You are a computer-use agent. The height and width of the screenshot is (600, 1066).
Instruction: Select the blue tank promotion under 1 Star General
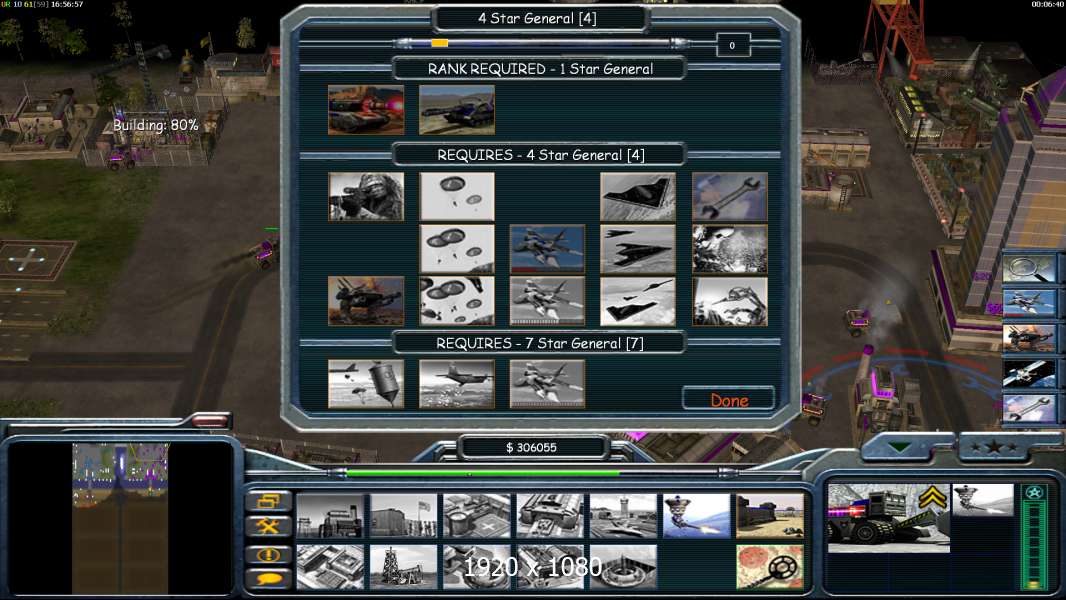[457, 110]
